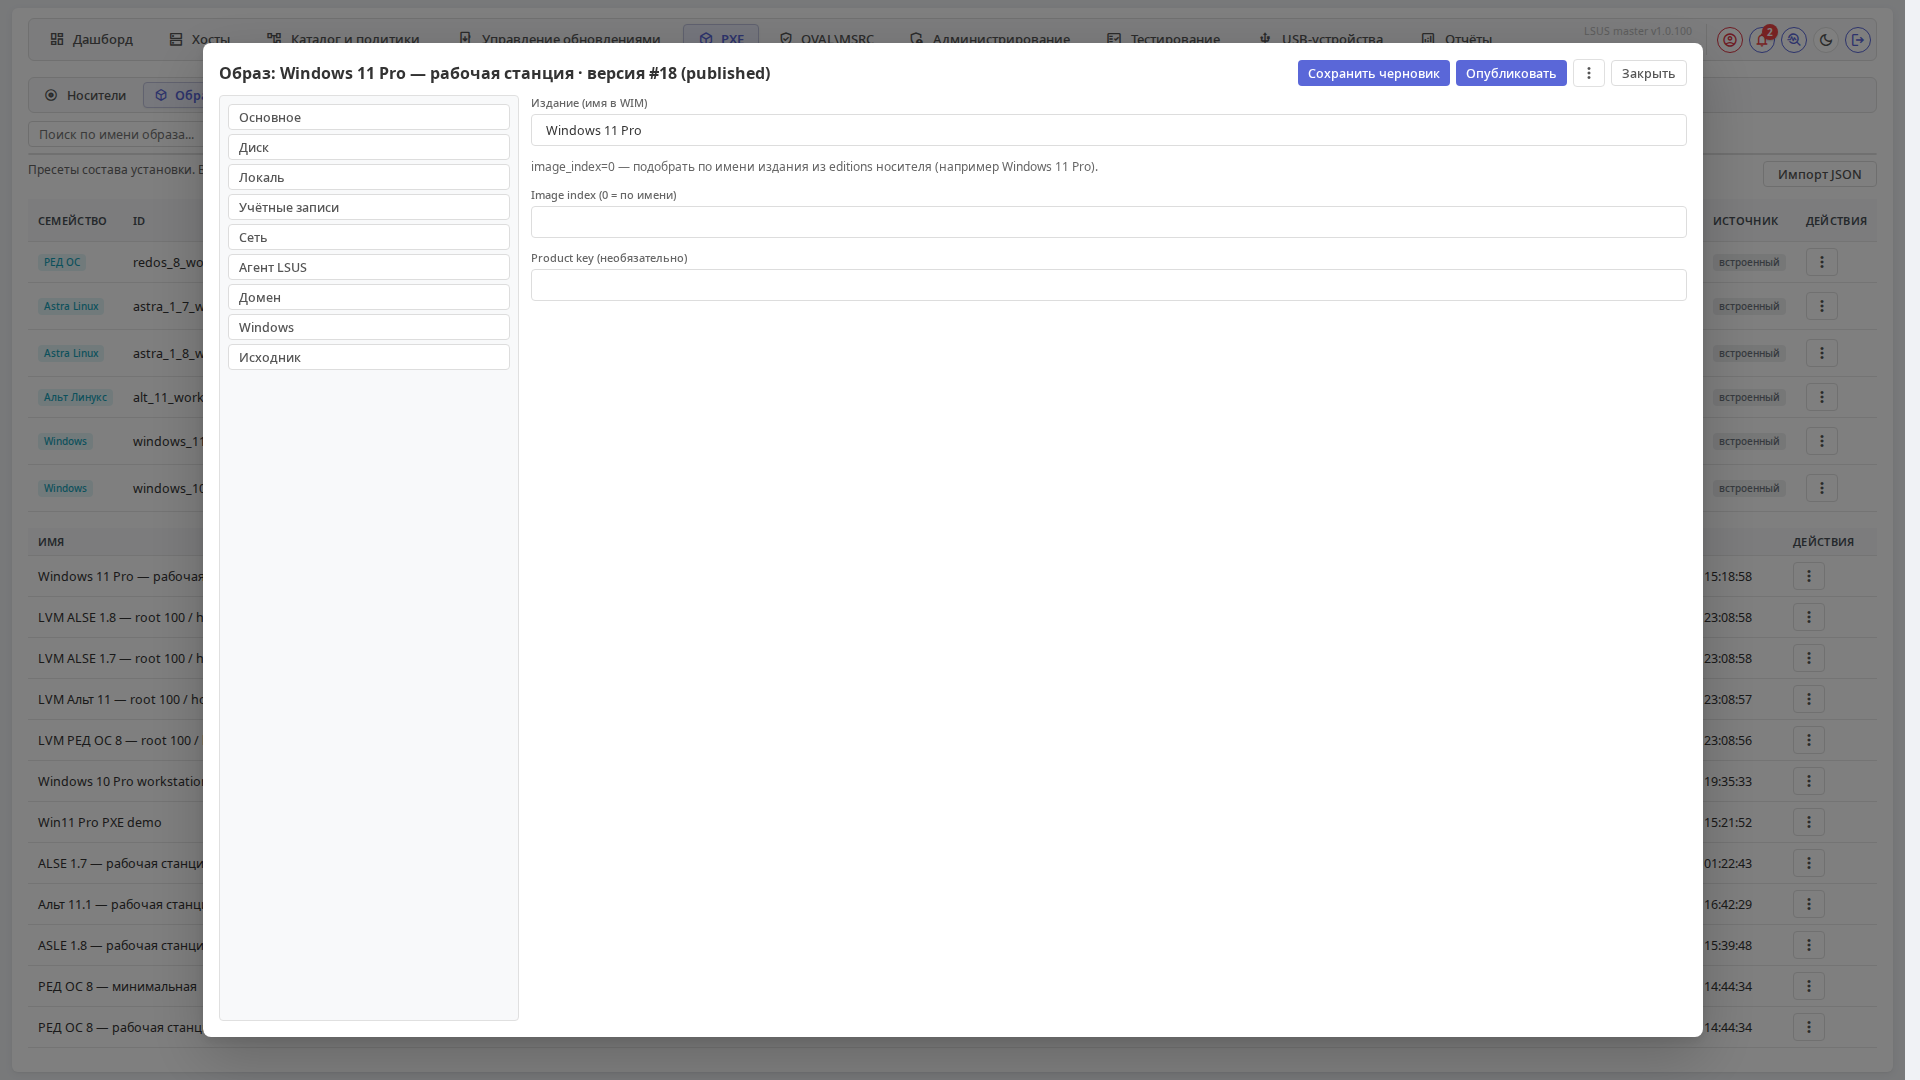The height and width of the screenshot is (1080, 1920).
Task: Click the РЕД ОС 8 — минимальная name
Action: click(117, 986)
